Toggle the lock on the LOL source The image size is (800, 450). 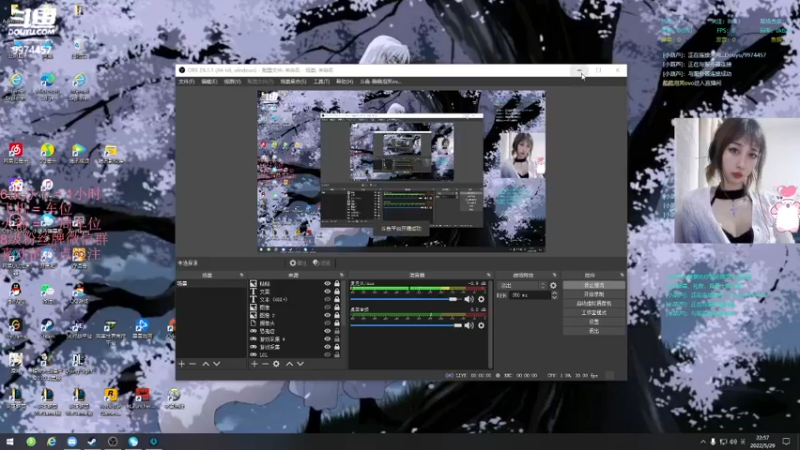(x=337, y=355)
